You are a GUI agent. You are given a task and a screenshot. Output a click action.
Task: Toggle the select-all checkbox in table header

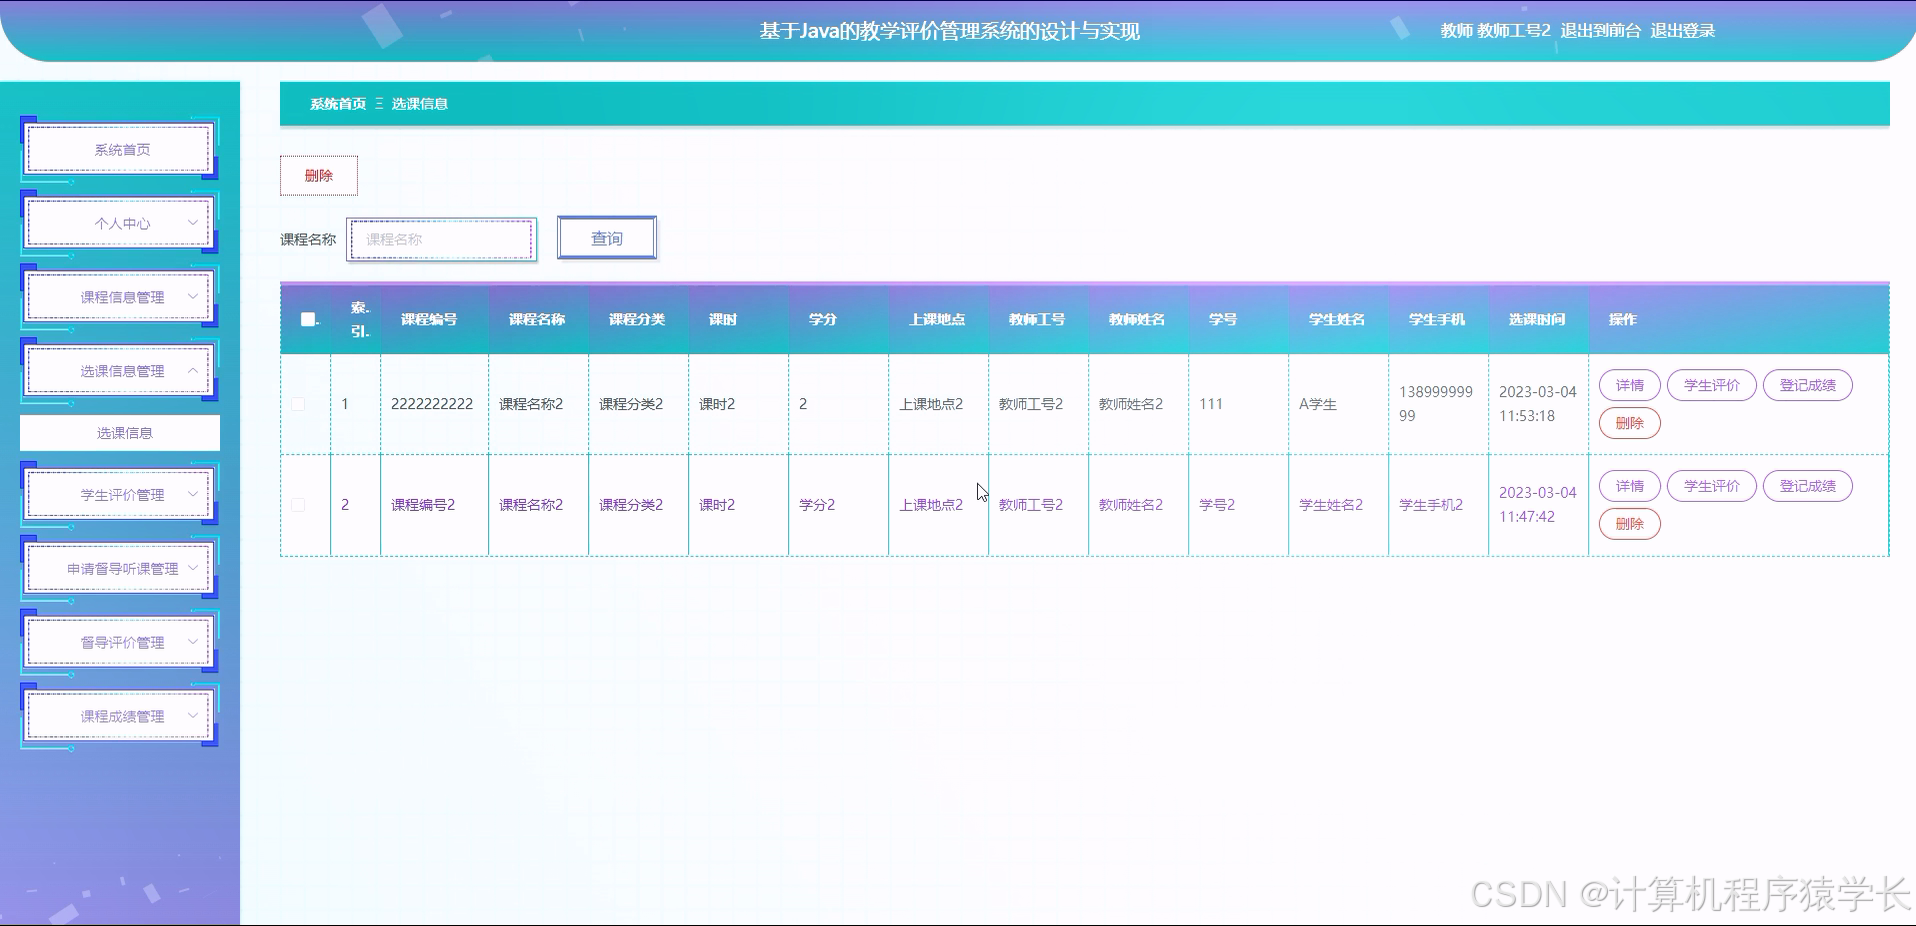(x=308, y=319)
